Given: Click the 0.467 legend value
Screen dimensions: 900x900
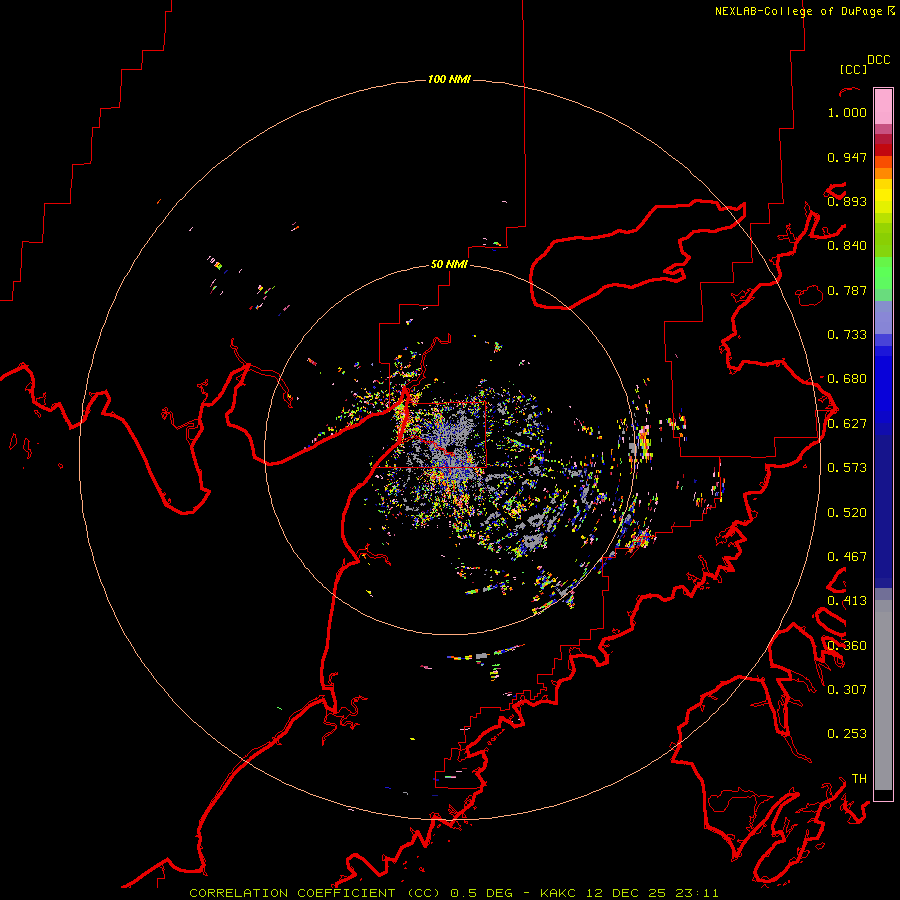Looking at the screenshot, I should point(847,557).
